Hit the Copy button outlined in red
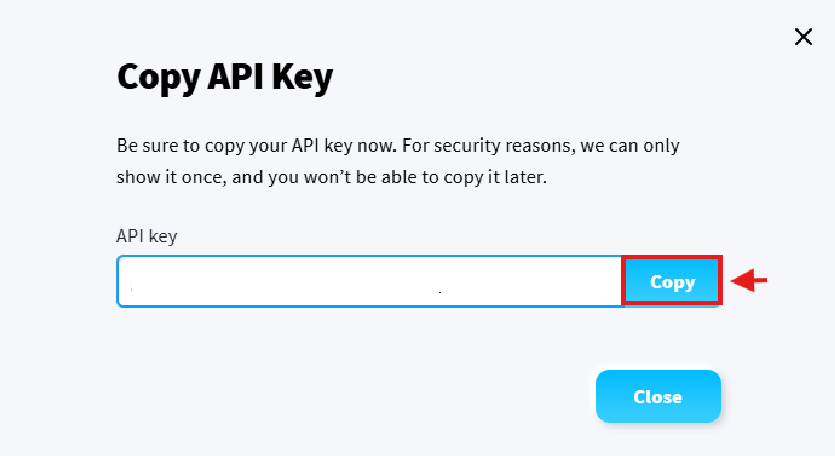This screenshot has width=835, height=456. (672, 282)
